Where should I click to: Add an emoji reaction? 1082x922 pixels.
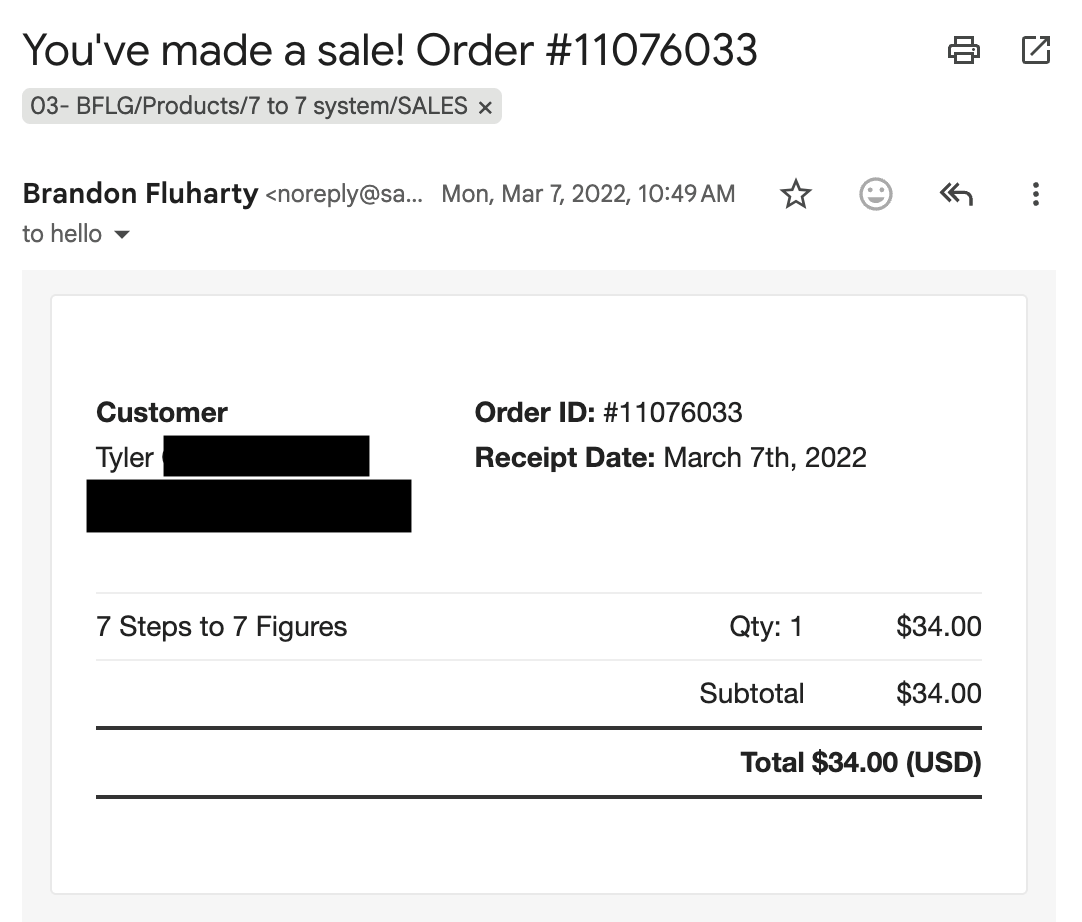(x=876, y=194)
